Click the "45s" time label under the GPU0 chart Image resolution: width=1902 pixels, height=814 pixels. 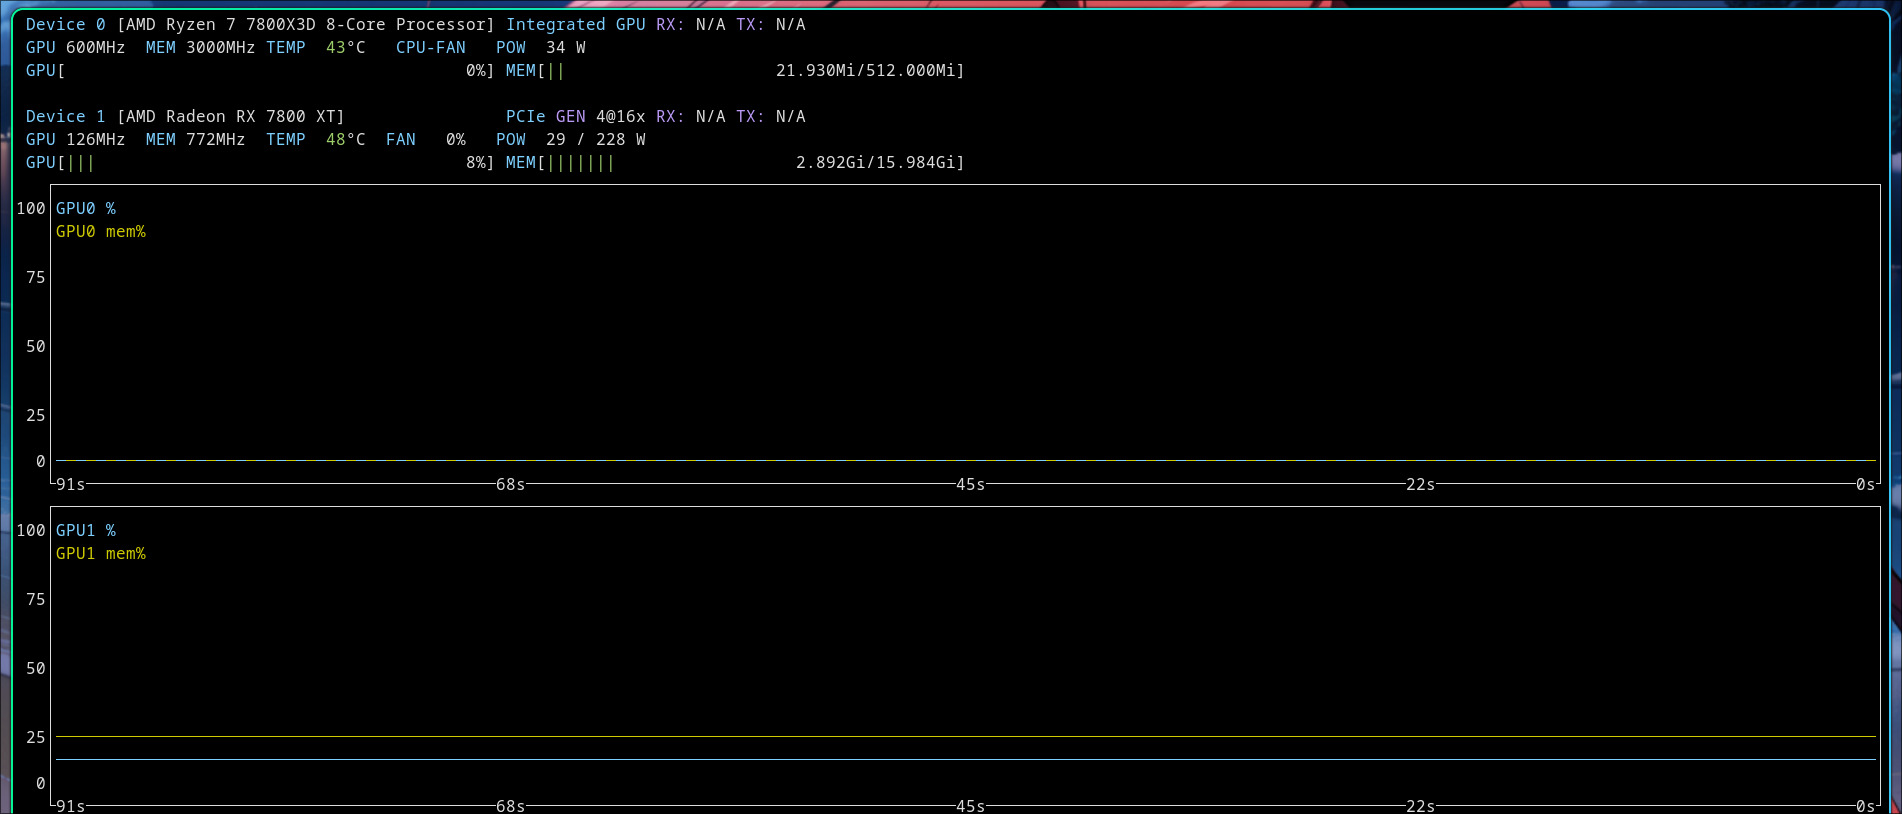click(x=971, y=484)
